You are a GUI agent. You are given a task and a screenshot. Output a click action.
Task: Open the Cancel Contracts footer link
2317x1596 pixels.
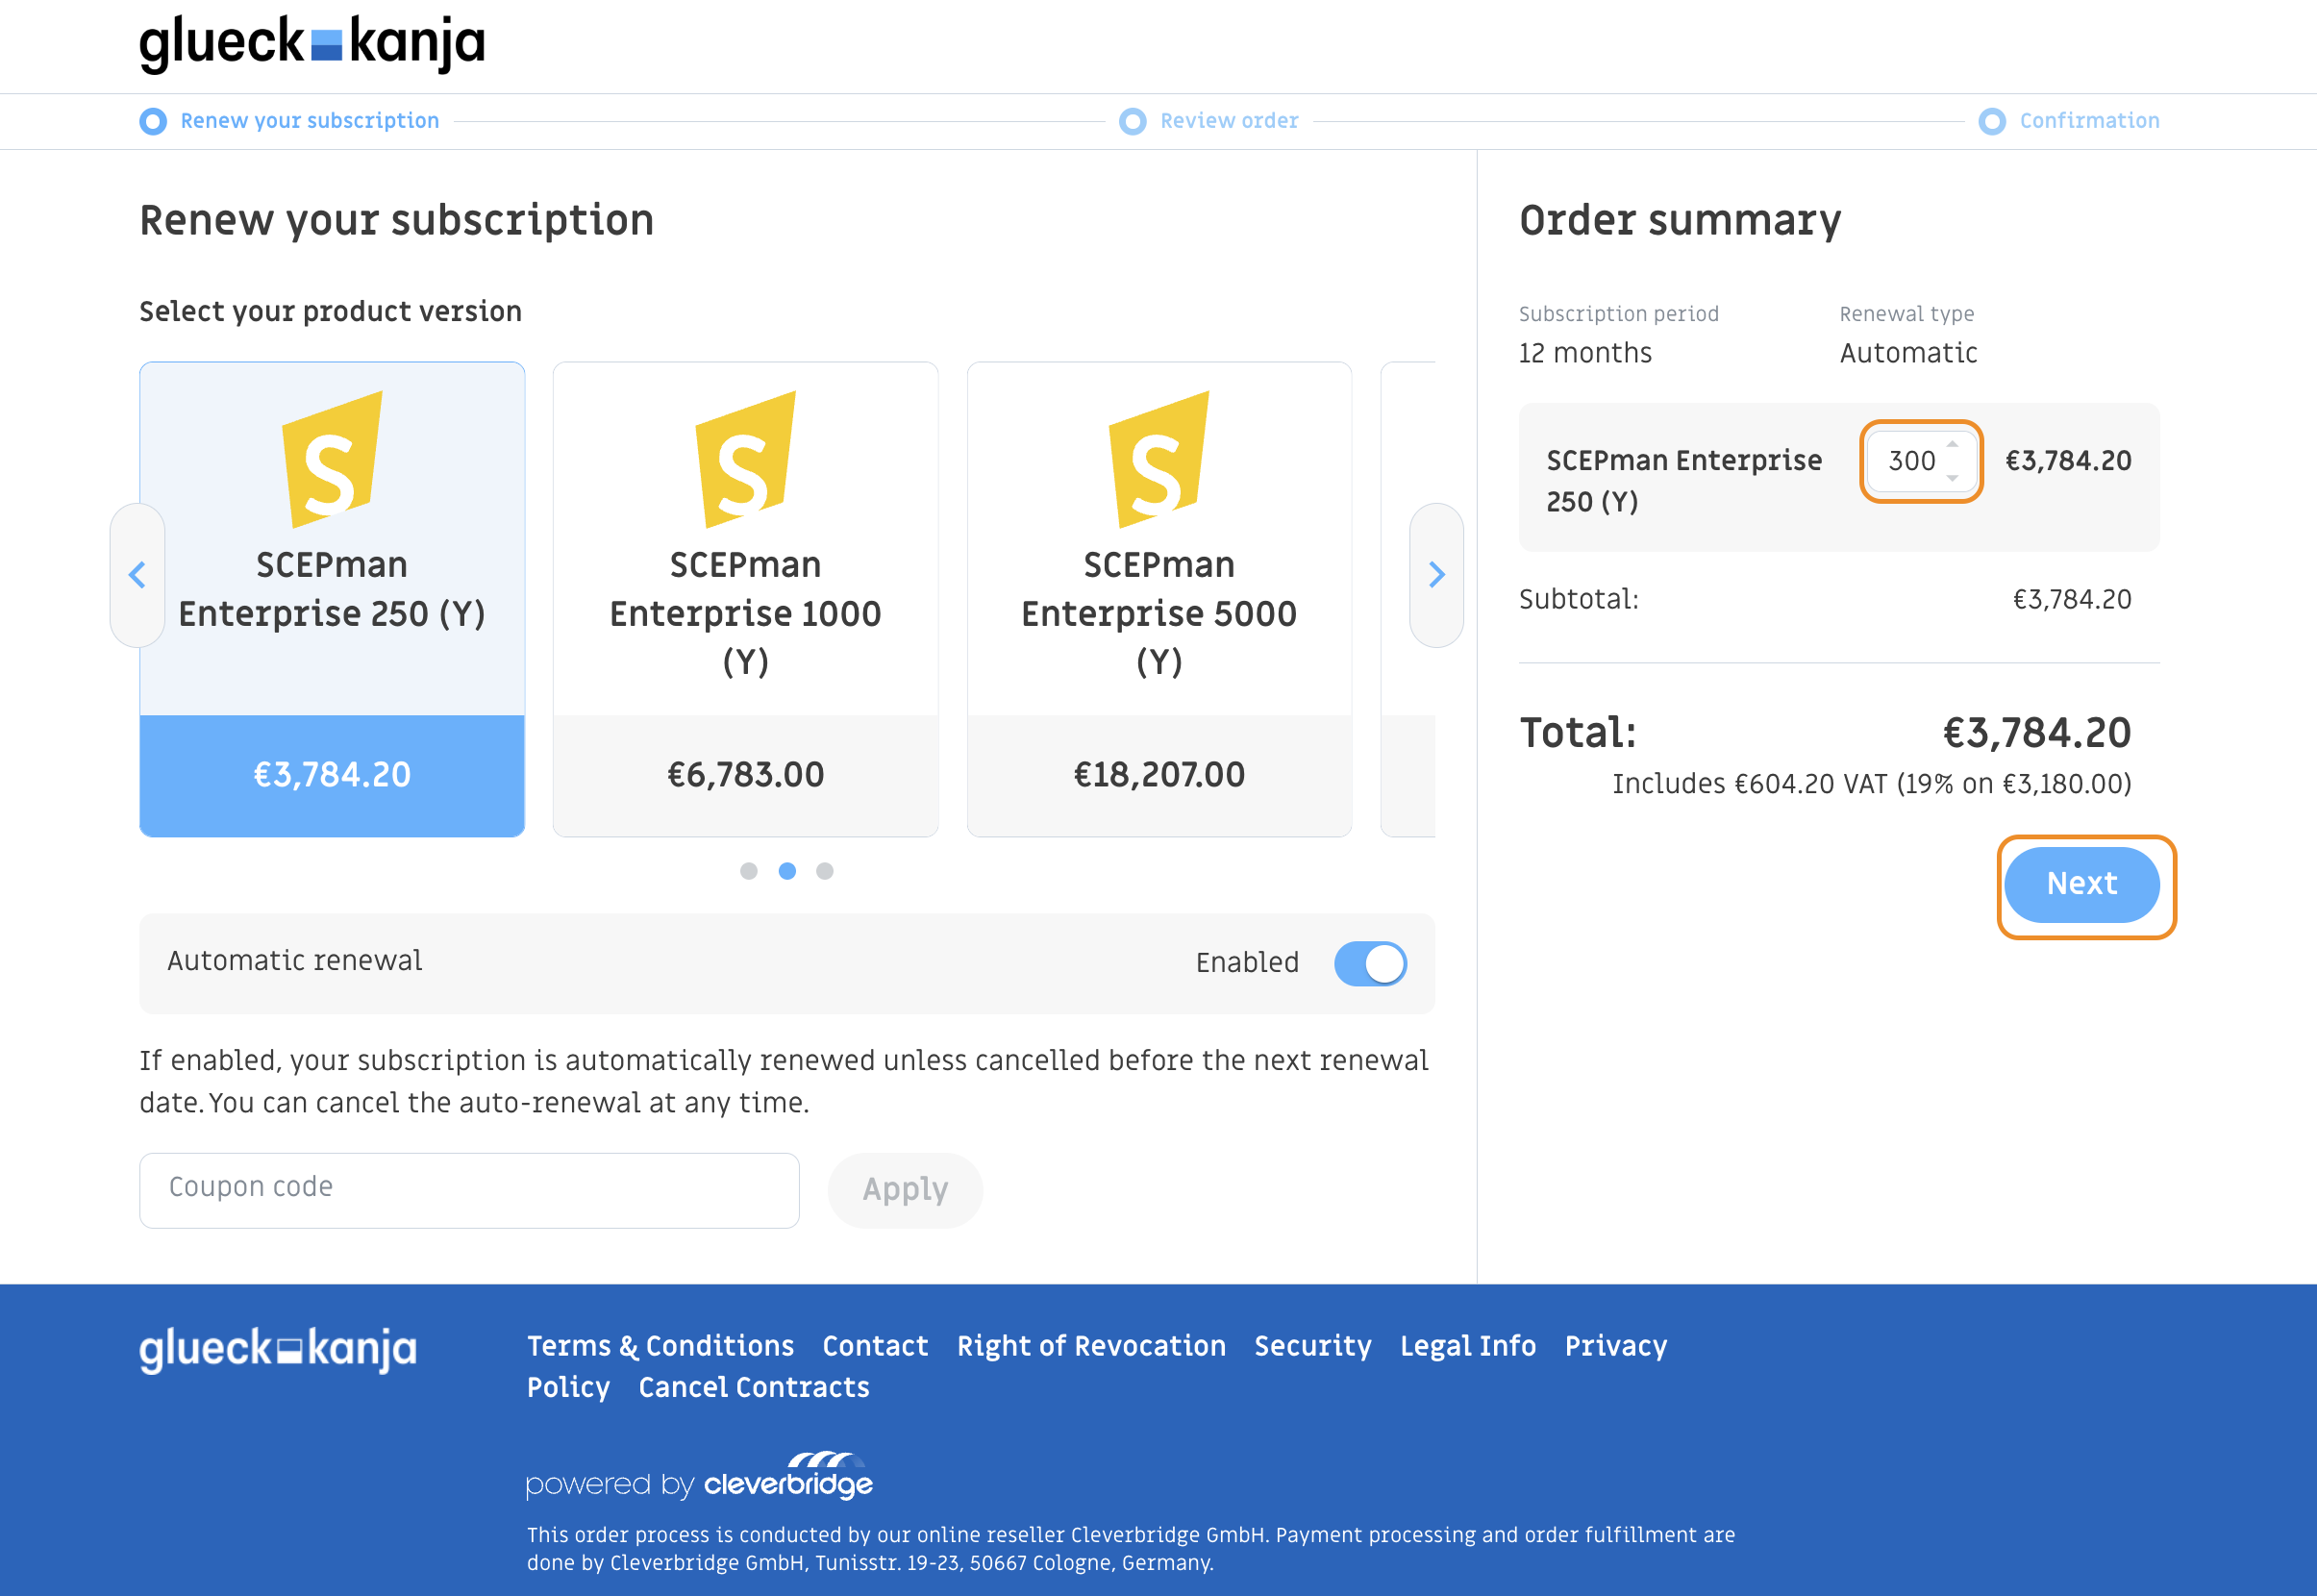pos(753,1387)
